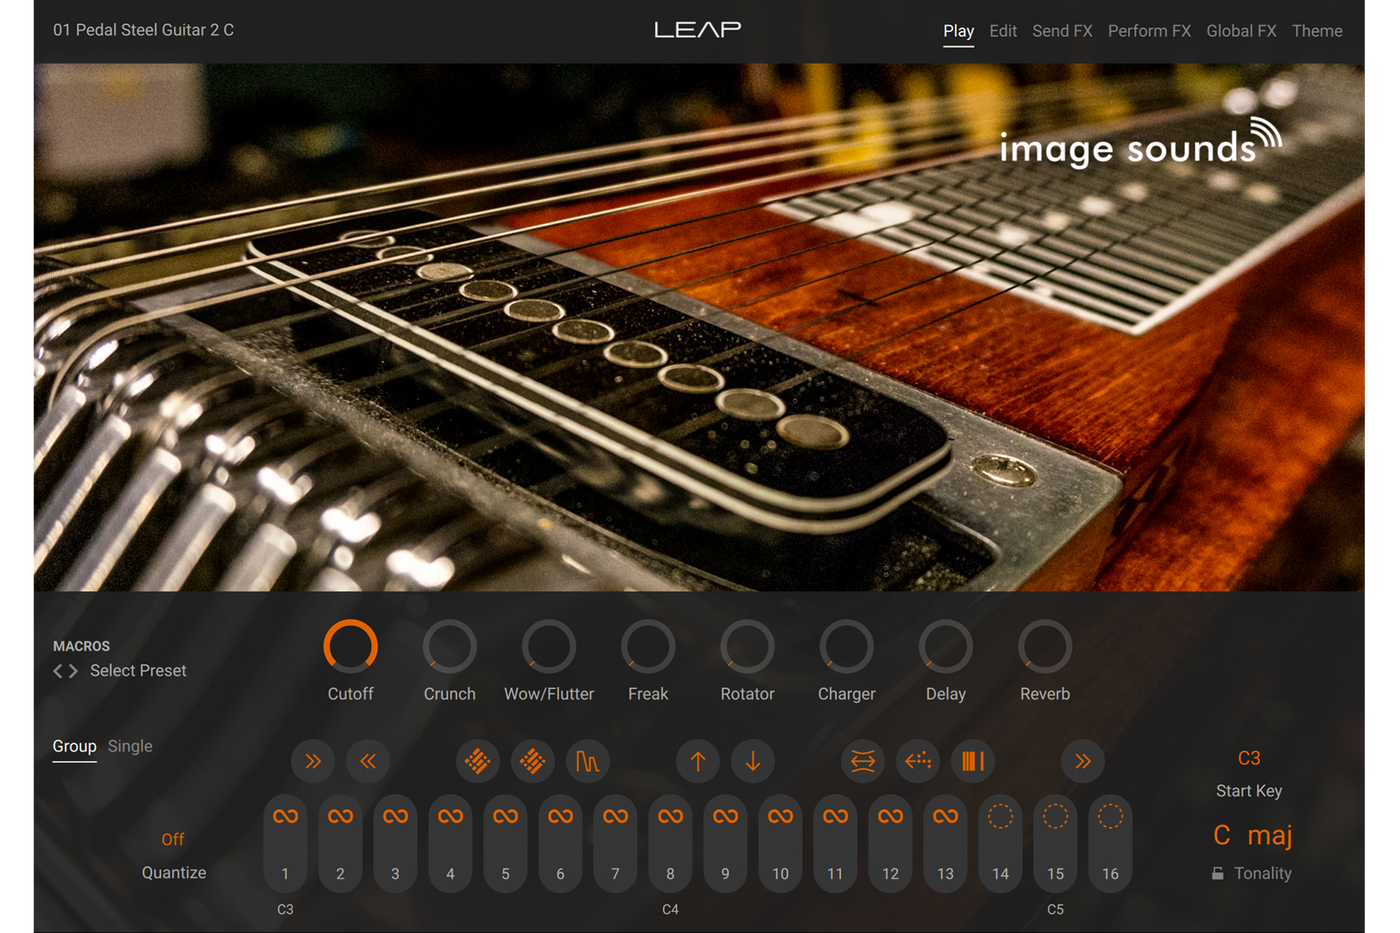The height and width of the screenshot is (933, 1400).
Task: Trigger loop pad 3
Action: click(x=395, y=843)
